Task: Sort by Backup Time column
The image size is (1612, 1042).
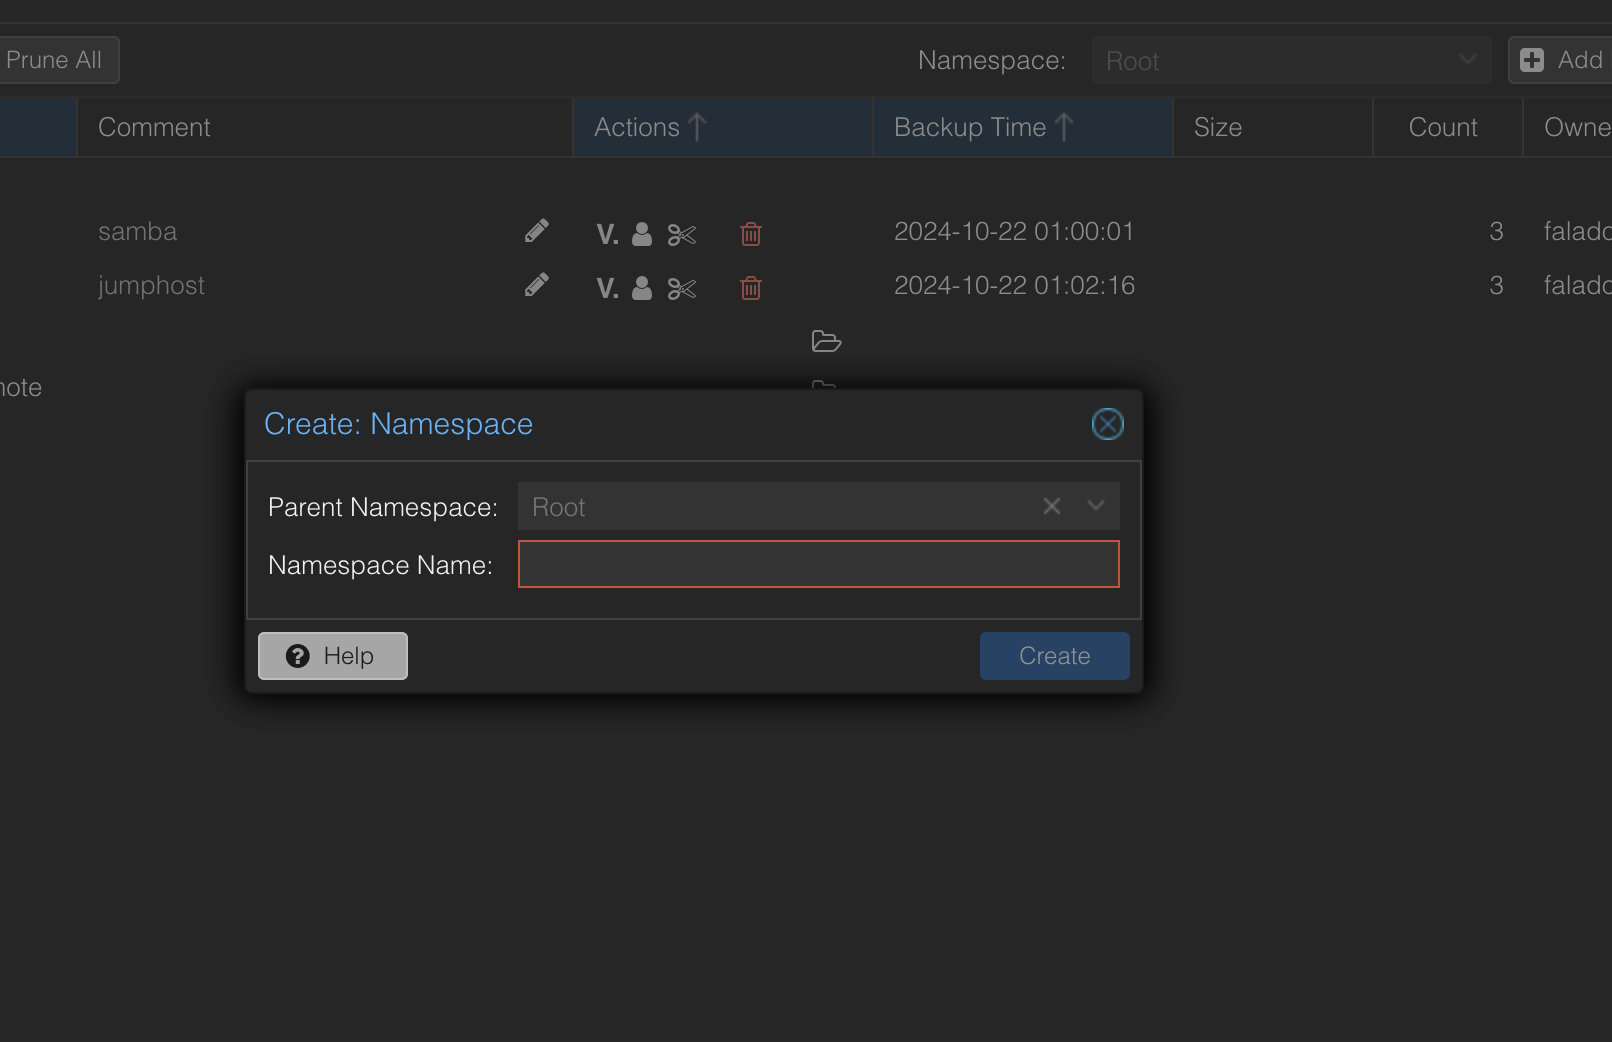Action: pos(1022,127)
